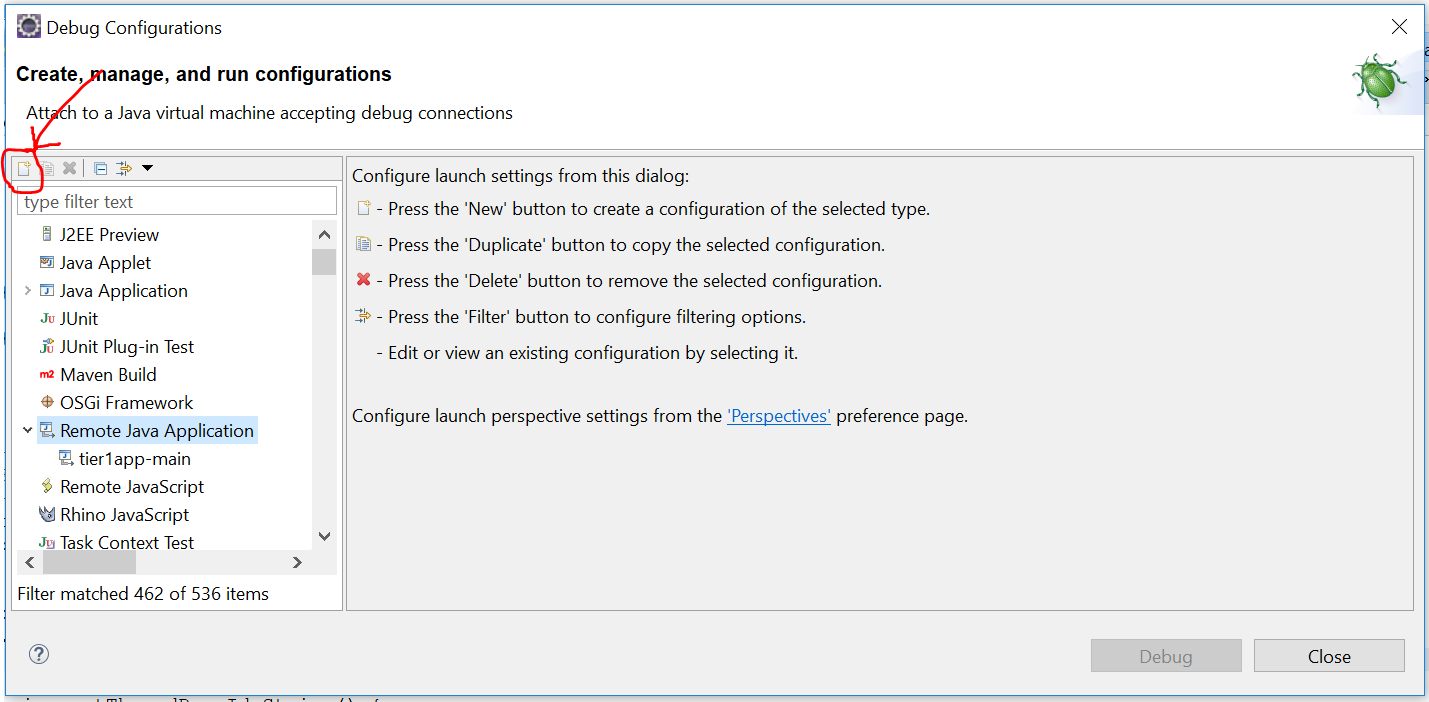1429x702 pixels.
Task: Click the tree's scroll up arrow
Action: [x=324, y=235]
